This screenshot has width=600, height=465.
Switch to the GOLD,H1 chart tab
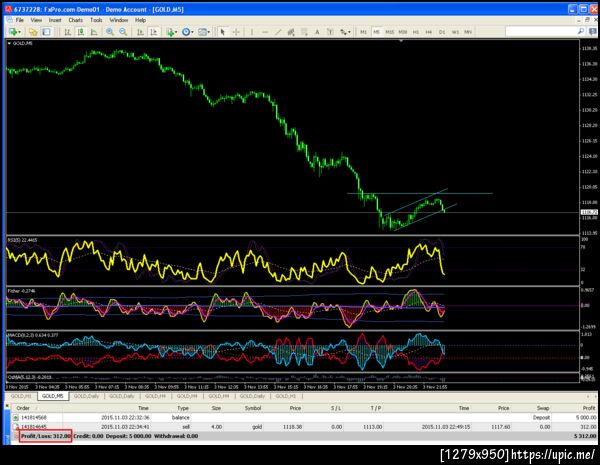point(285,396)
